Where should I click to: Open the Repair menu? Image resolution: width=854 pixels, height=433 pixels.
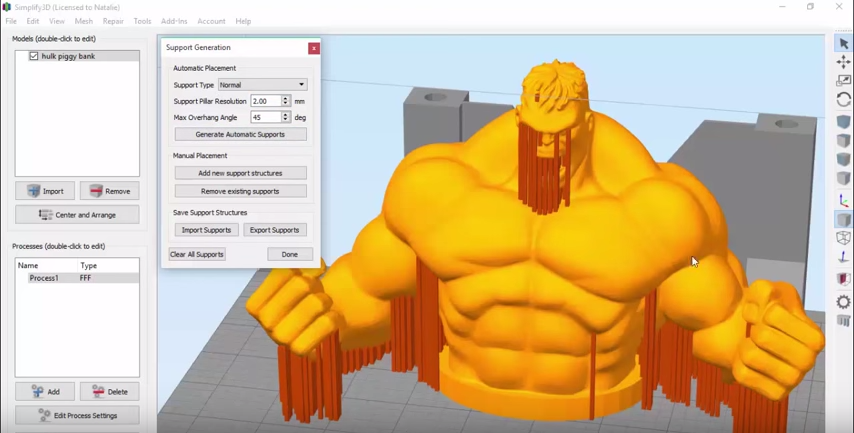(x=113, y=21)
